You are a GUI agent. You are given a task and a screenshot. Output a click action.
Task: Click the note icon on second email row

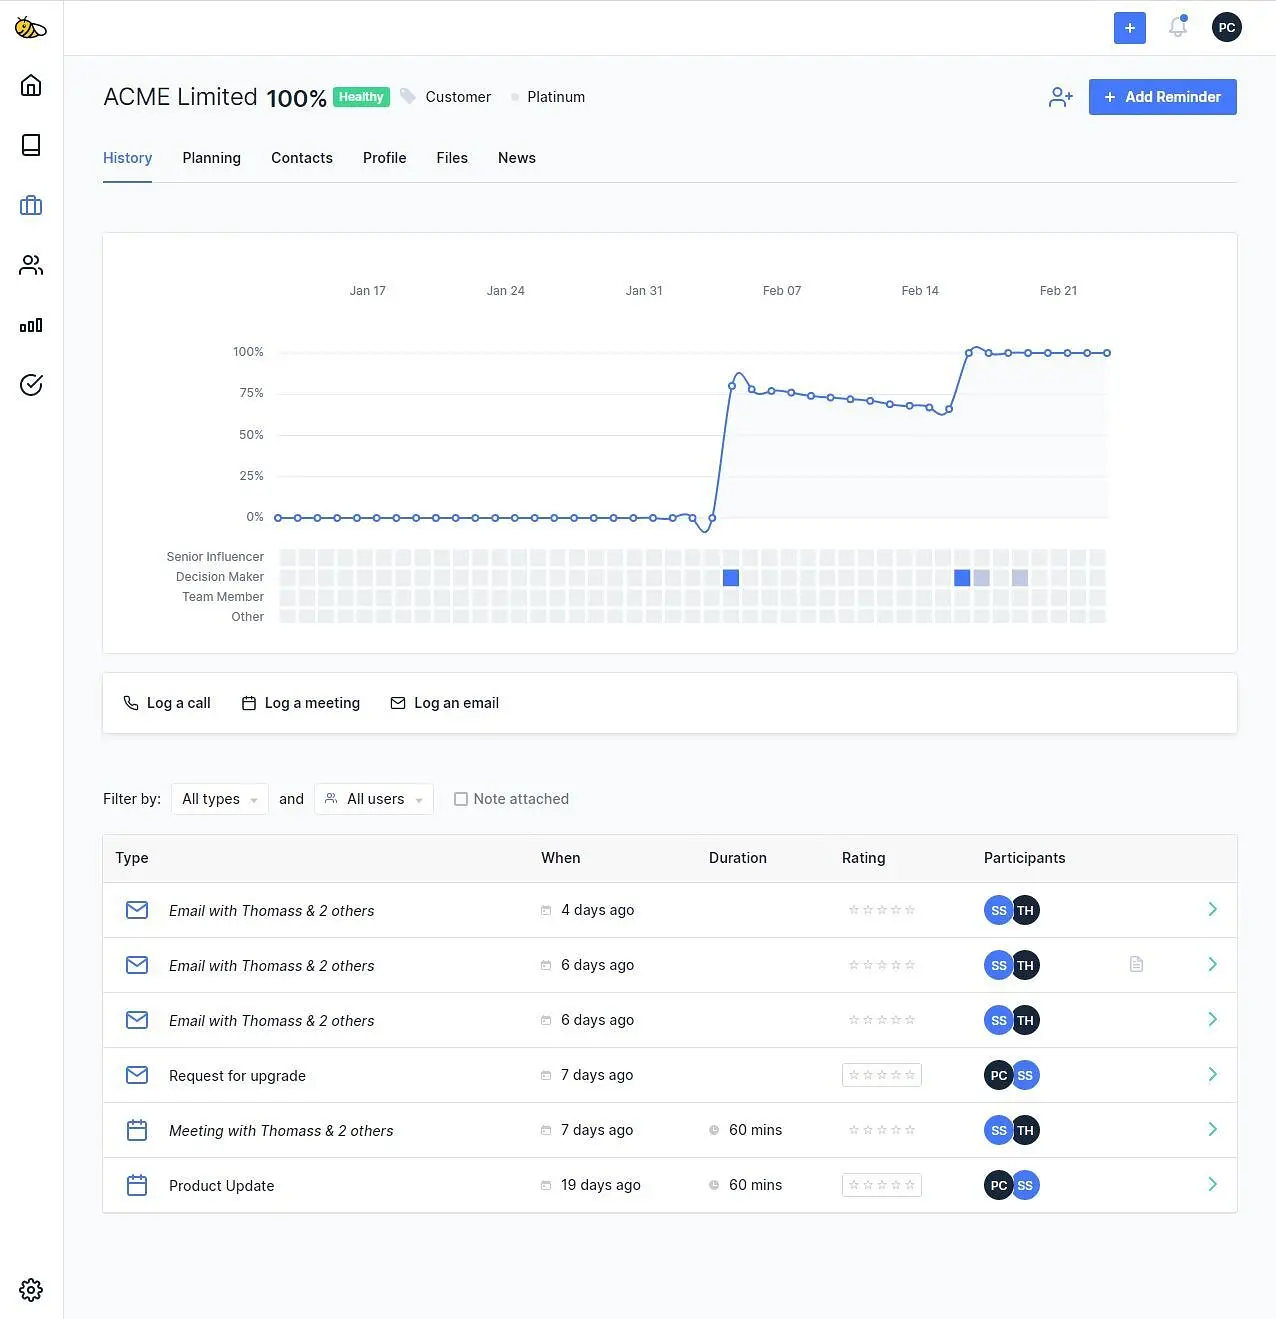[1136, 964]
